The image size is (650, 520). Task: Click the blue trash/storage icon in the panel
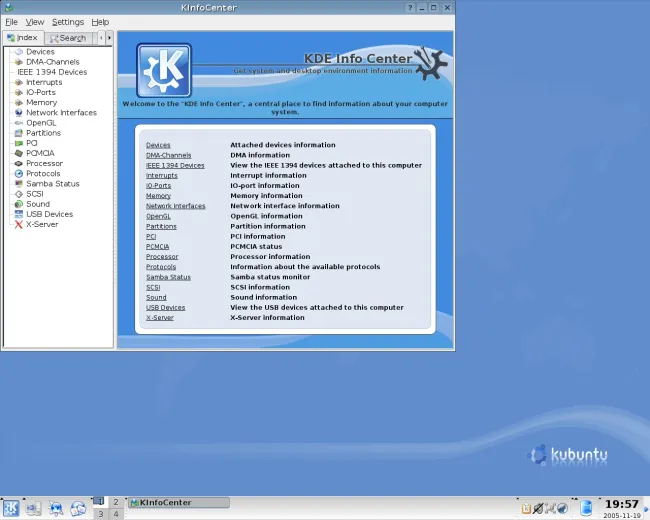click(586, 508)
